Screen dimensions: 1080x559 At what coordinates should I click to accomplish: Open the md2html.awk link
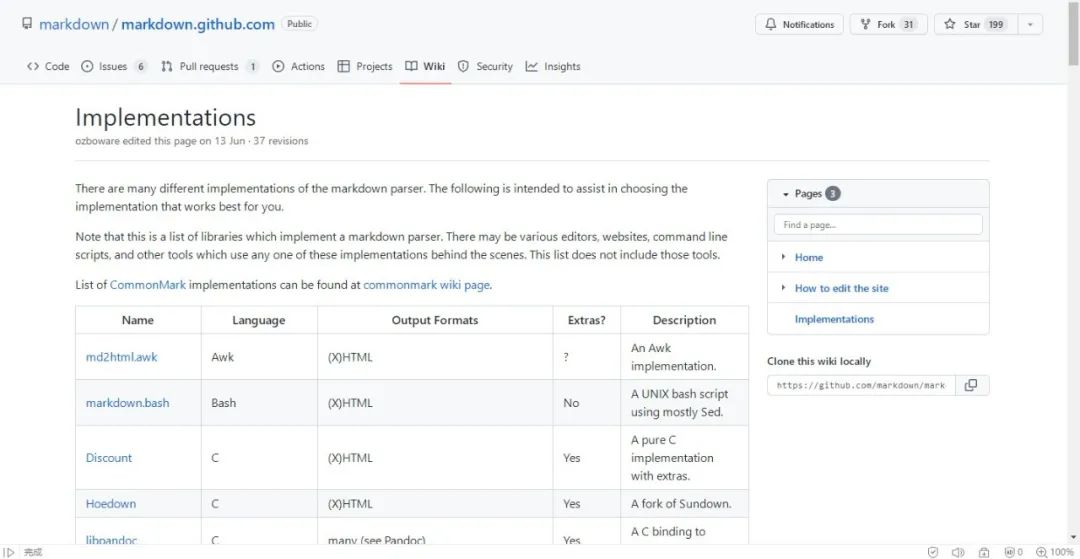[121, 357]
